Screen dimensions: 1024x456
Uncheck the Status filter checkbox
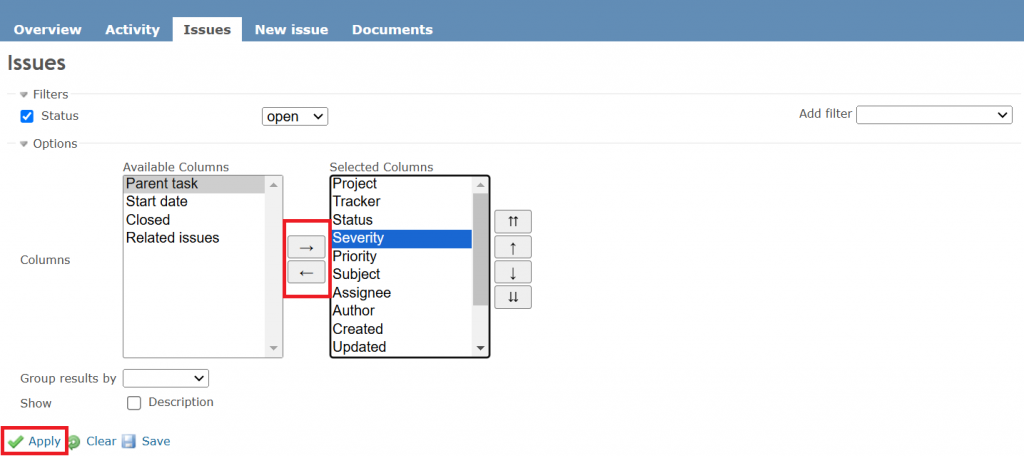27,116
